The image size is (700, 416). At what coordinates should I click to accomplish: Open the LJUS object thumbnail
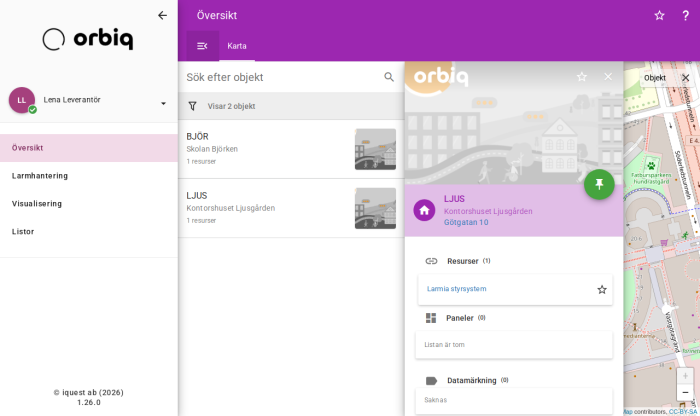(x=375, y=208)
